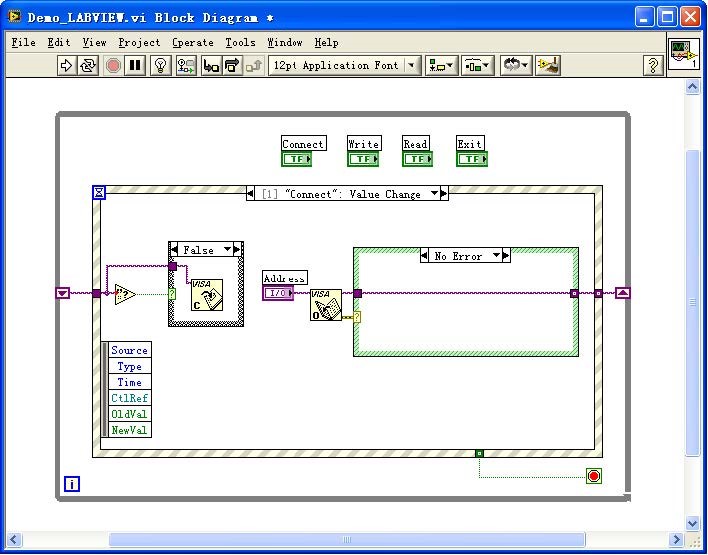Toggle Retain Wire Values button
Viewport: 708px width, 555px height.
[x=186, y=65]
